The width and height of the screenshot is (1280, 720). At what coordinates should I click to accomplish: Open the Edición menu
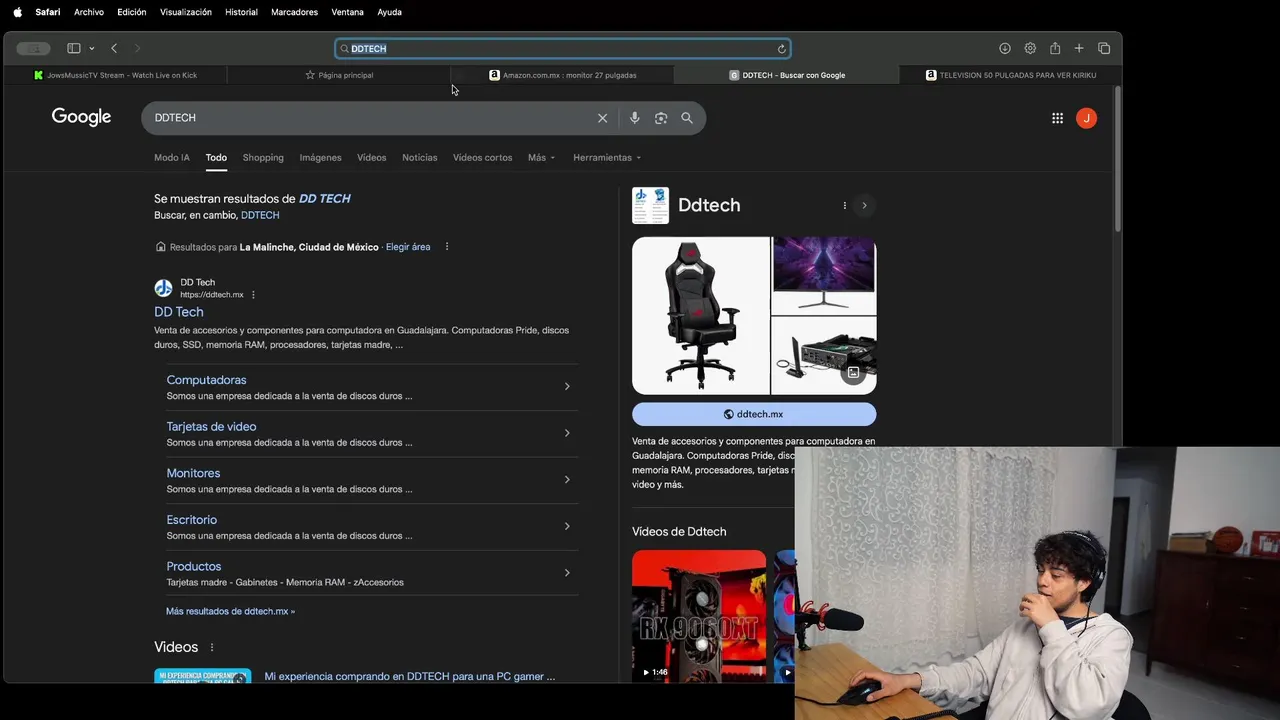pyautogui.click(x=132, y=12)
